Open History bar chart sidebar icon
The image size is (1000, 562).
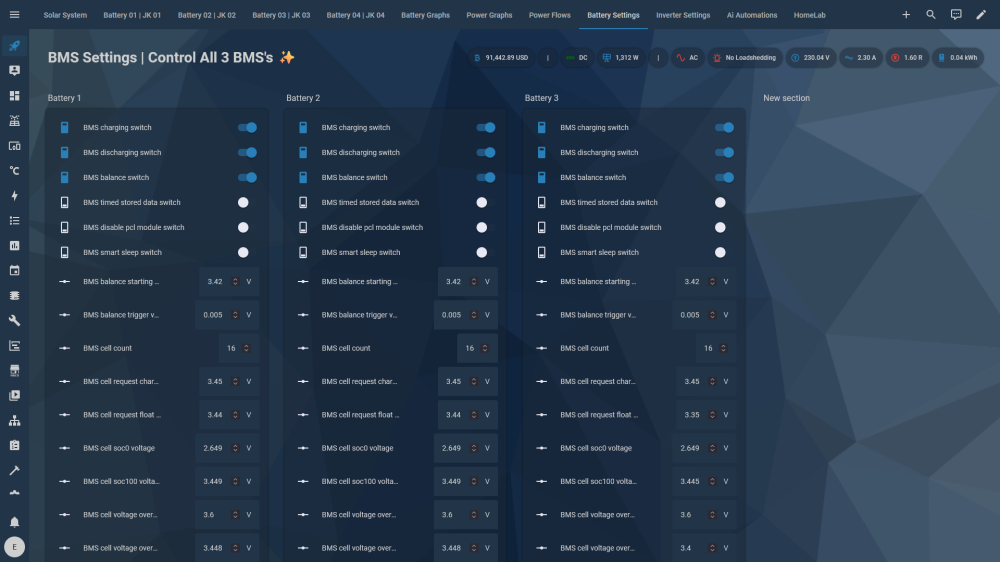click(x=14, y=246)
